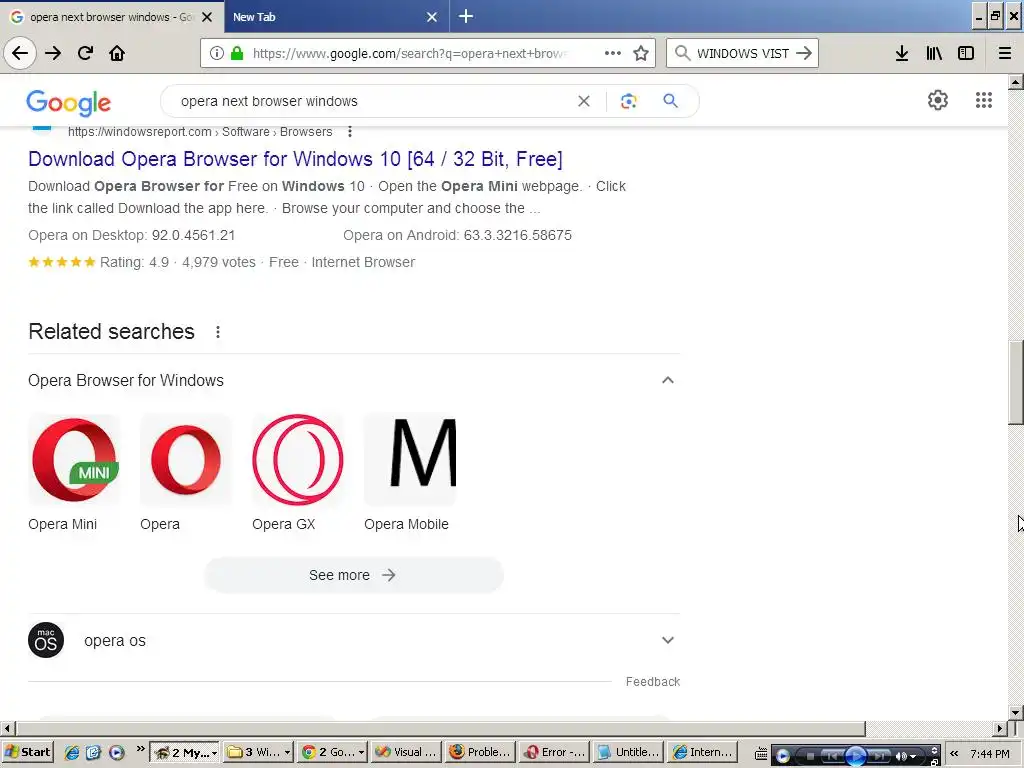Search by image with Google Lens
Viewport: 1024px width, 768px height.
click(x=628, y=101)
